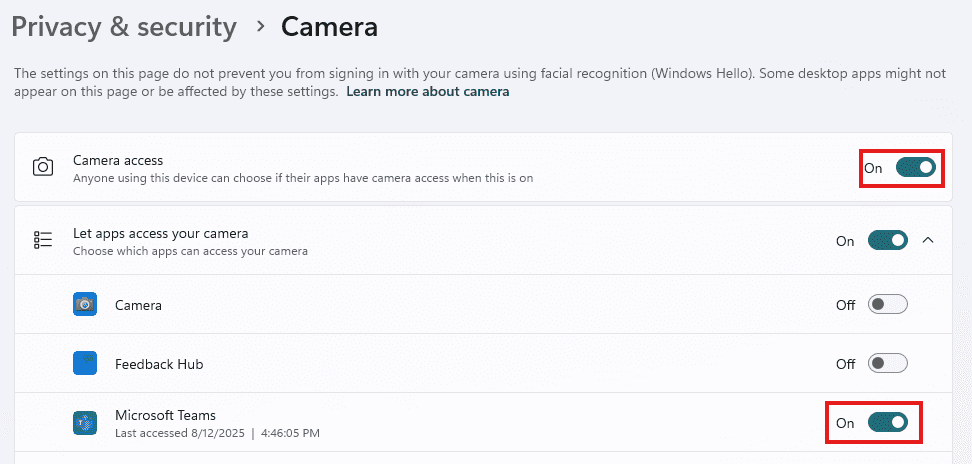The image size is (972, 464).
Task: Click the list icon beside Let apps access
Action: (43, 240)
